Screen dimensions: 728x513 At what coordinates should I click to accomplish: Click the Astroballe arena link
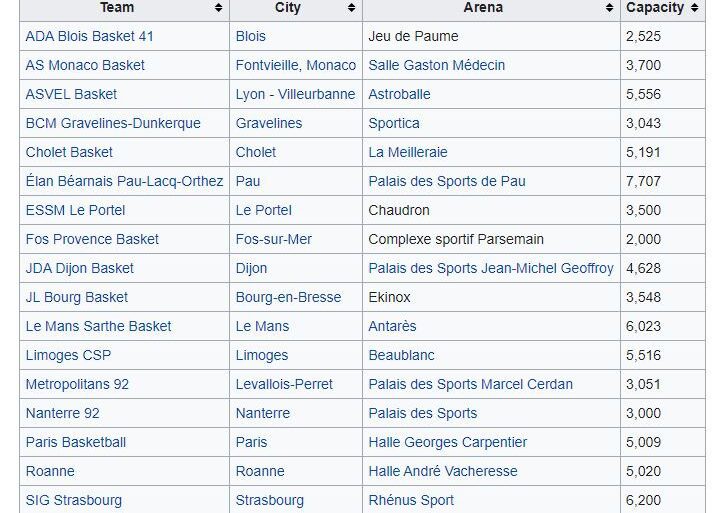pos(399,94)
